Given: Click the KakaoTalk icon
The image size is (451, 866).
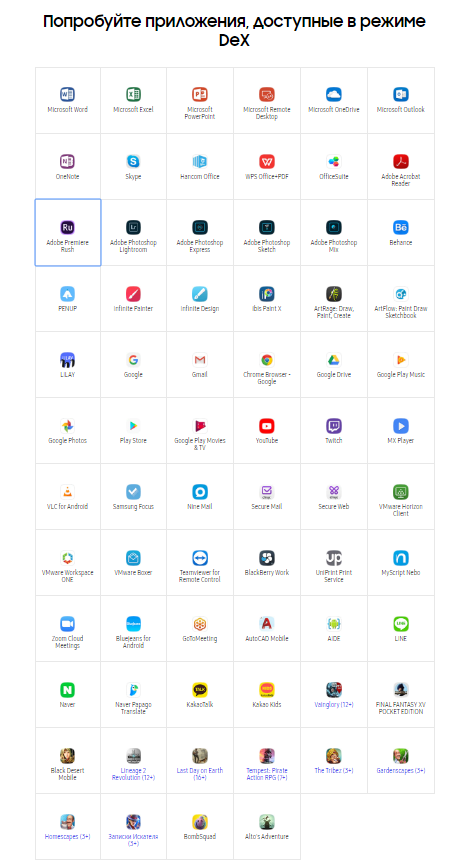Looking at the screenshot, I should pyautogui.click(x=200, y=690).
